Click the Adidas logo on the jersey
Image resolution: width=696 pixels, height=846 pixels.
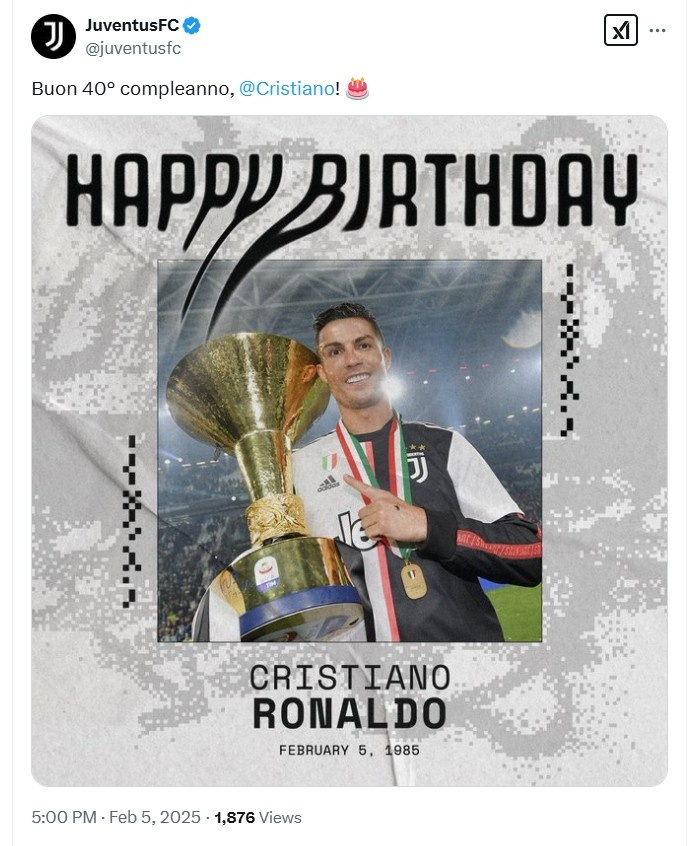tap(328, 483)
